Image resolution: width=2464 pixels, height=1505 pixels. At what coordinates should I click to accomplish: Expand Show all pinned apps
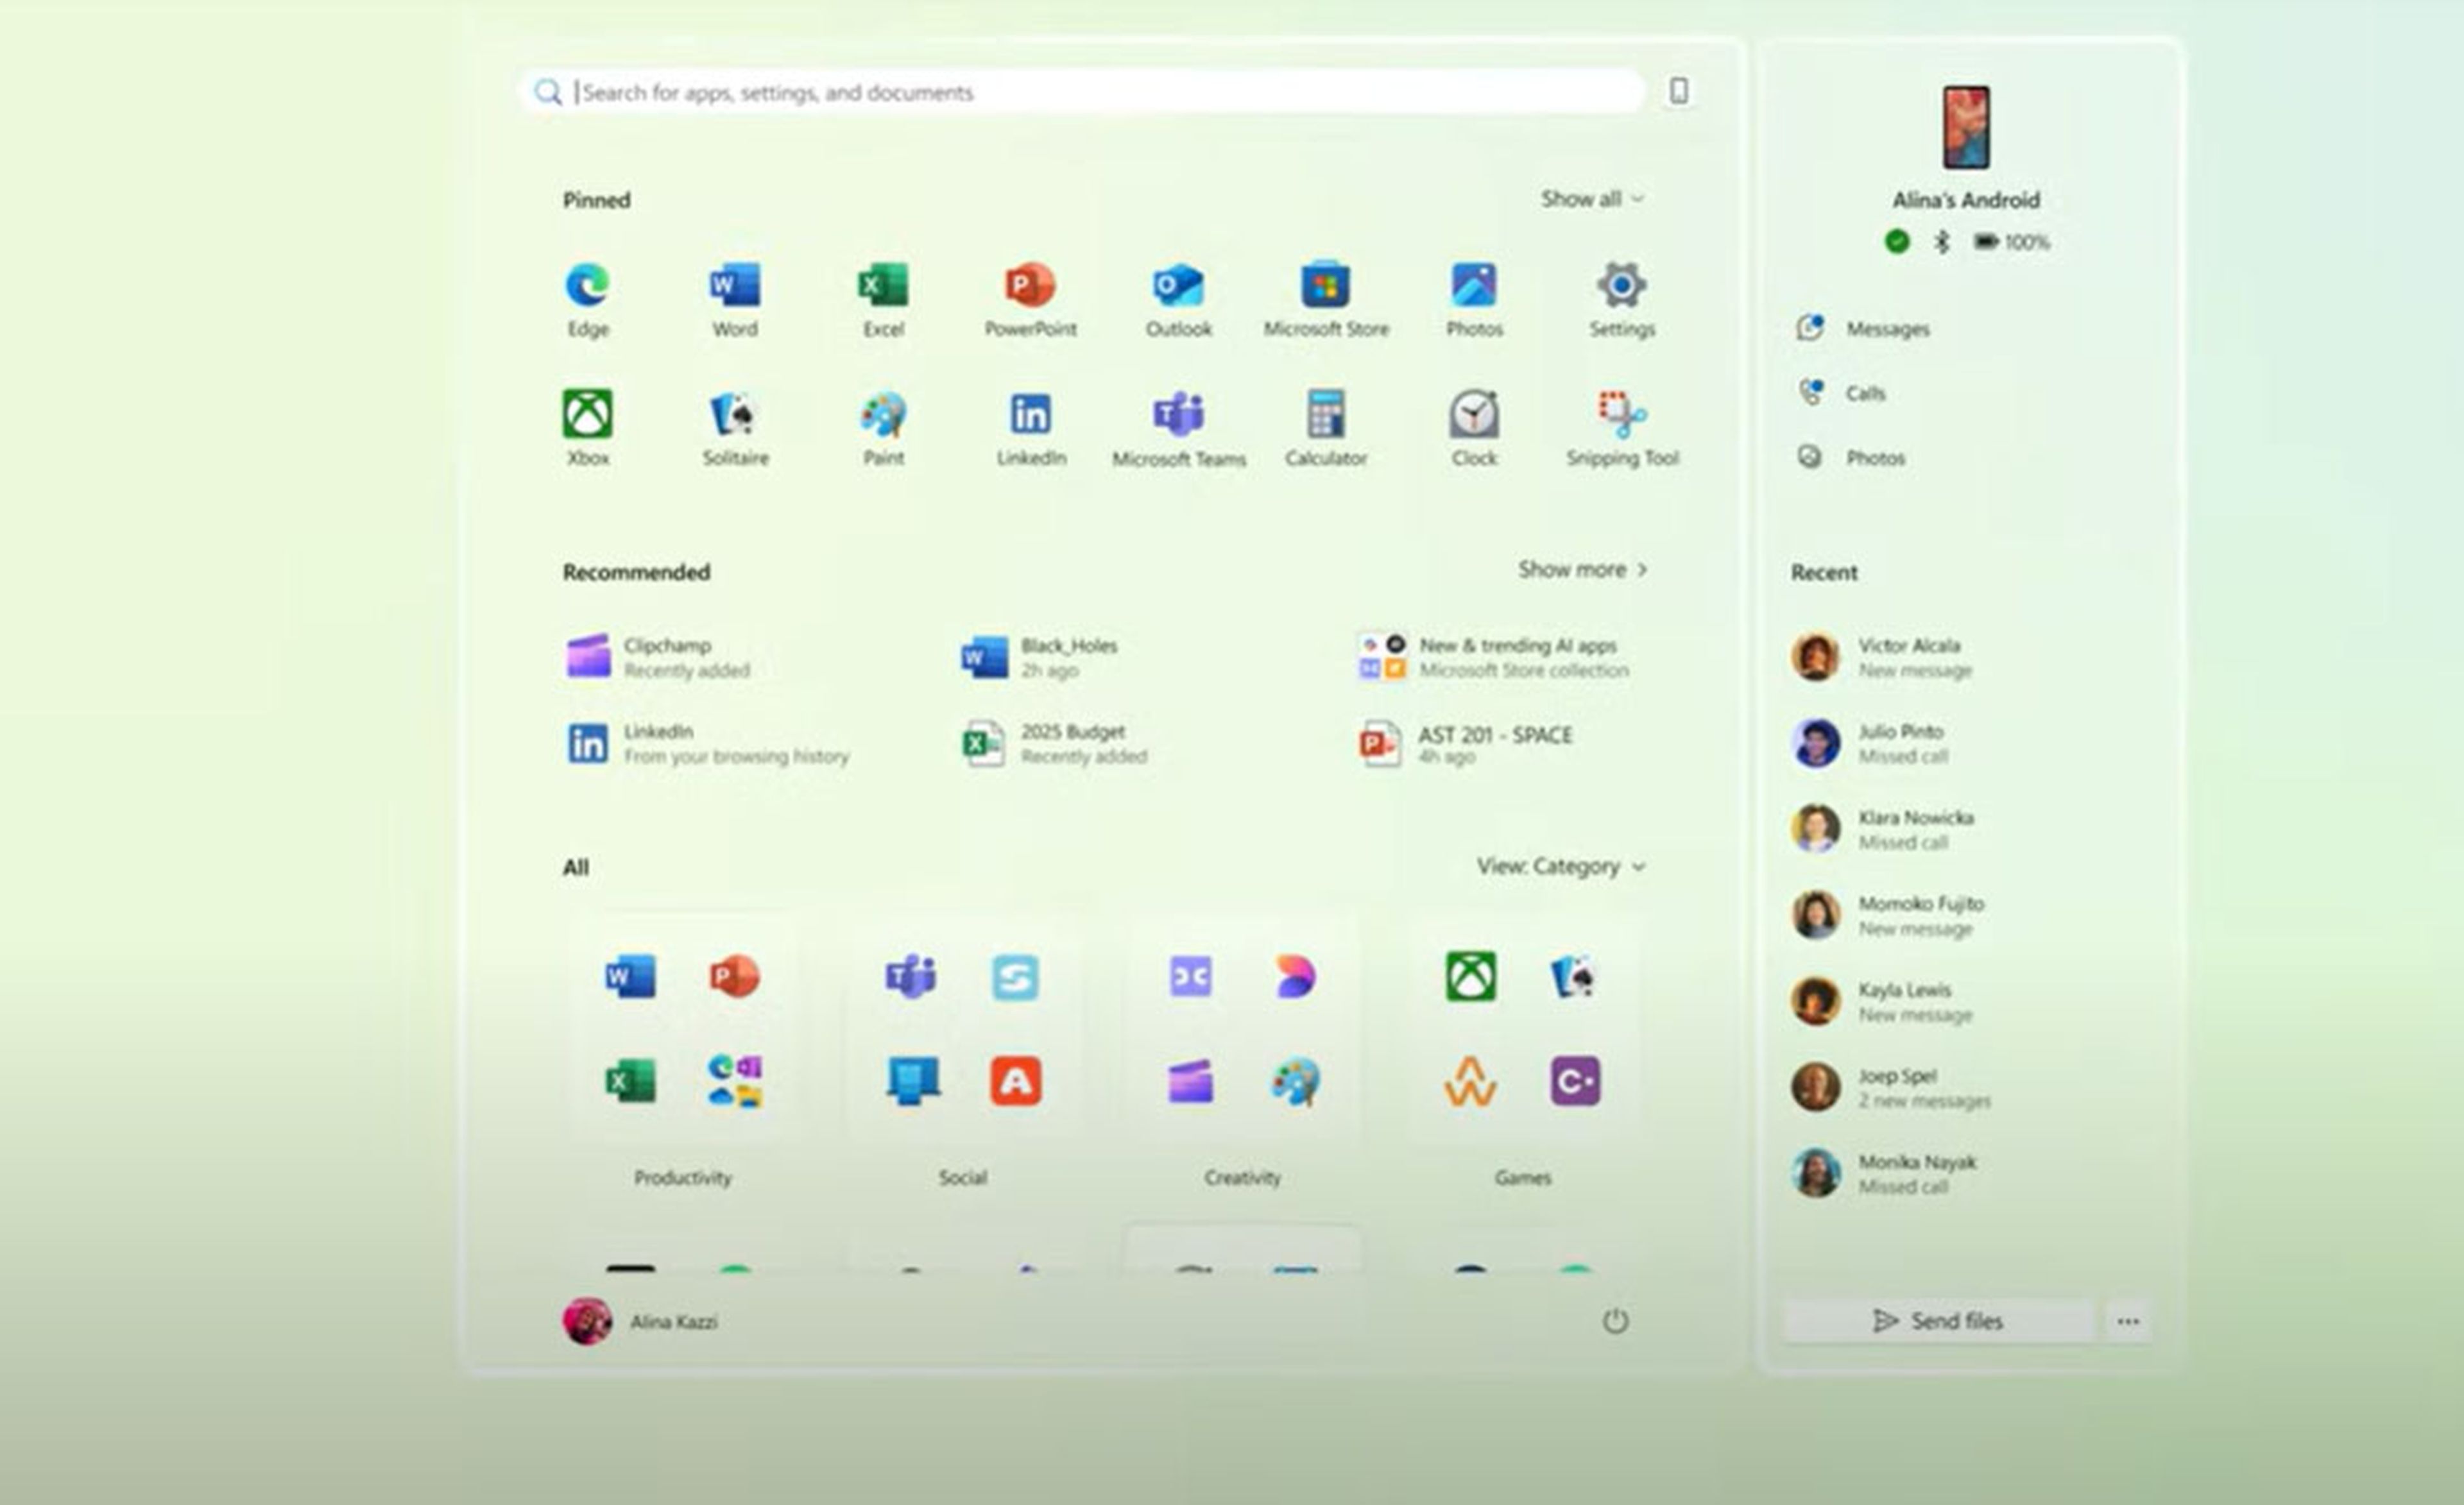coord(1592,199)
